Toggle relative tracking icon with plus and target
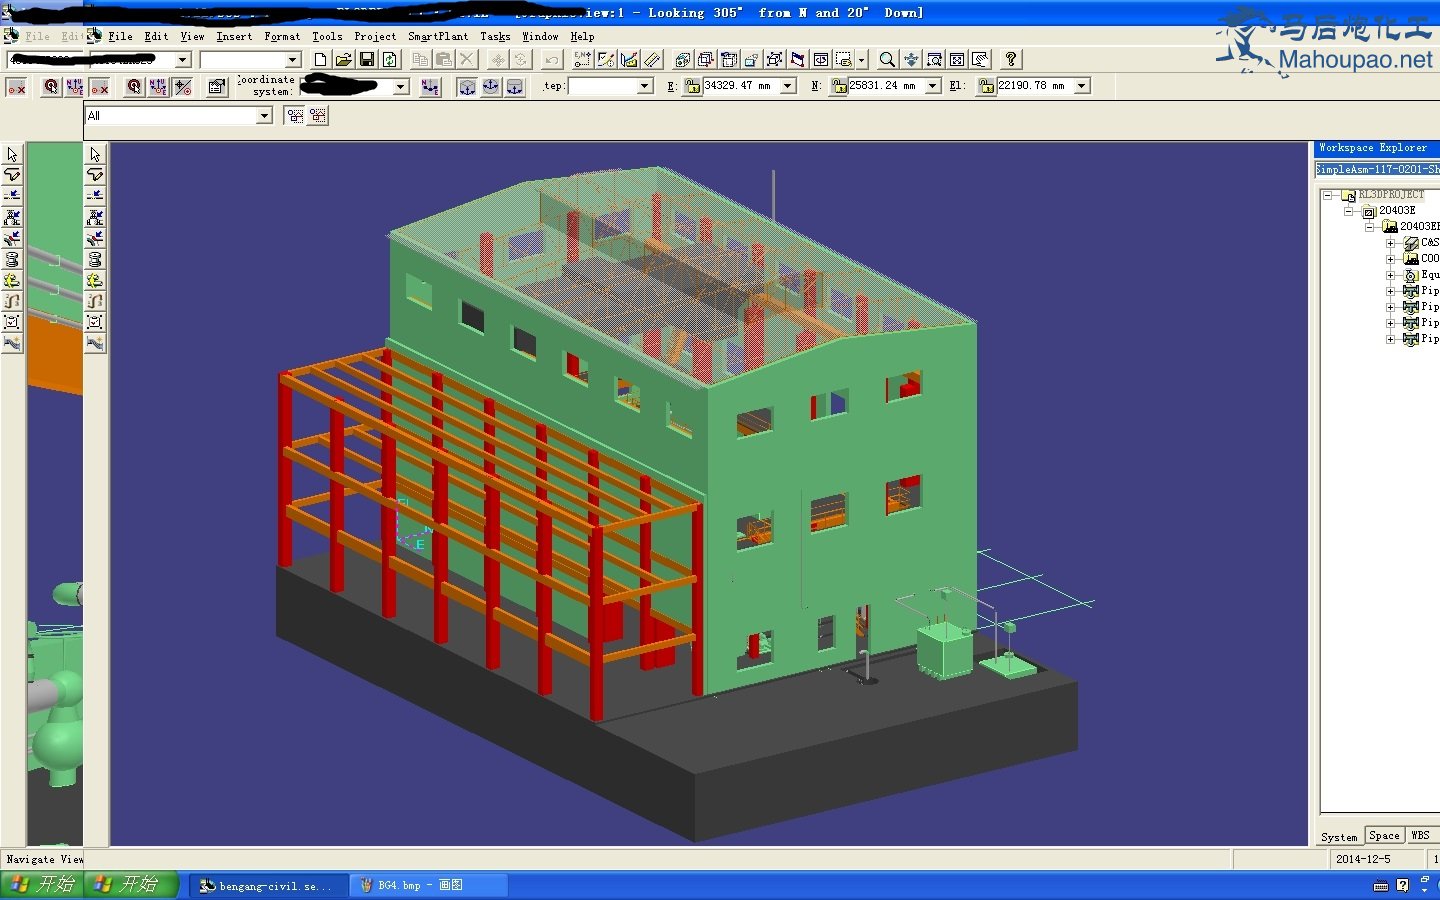Screen dimensions: 1440x900 (184, 87)
